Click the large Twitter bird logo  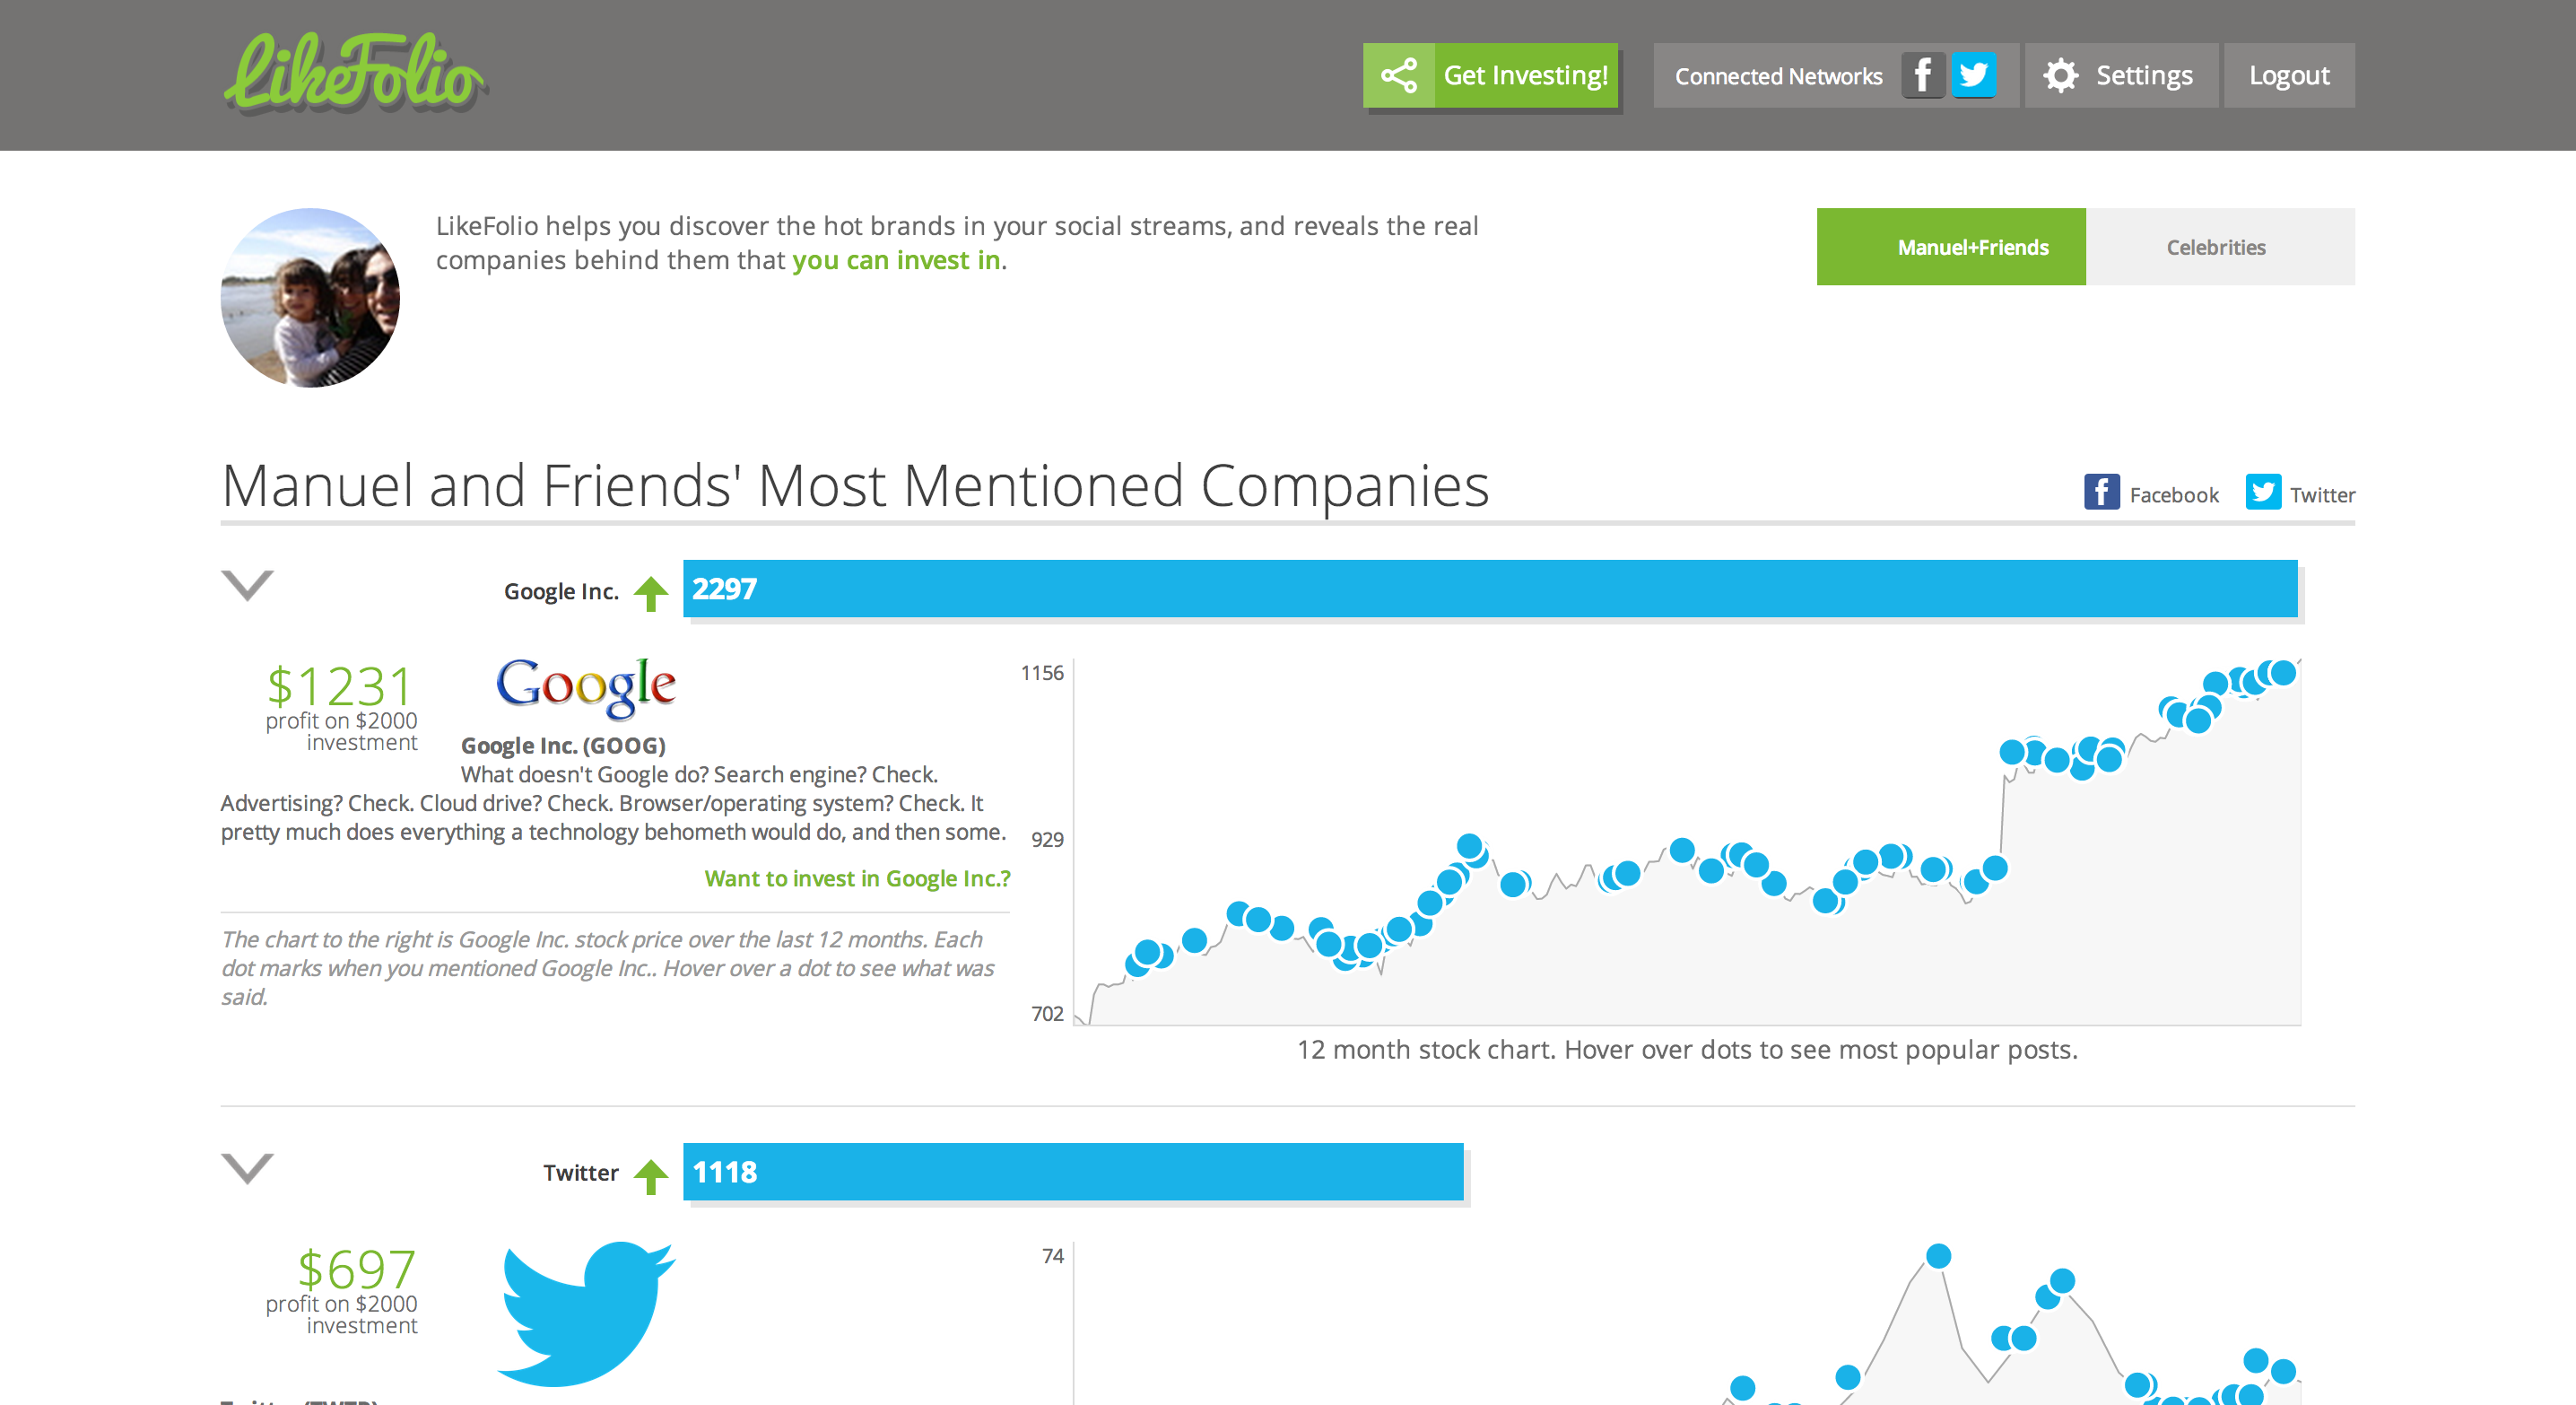click(x=586, y=1313)
